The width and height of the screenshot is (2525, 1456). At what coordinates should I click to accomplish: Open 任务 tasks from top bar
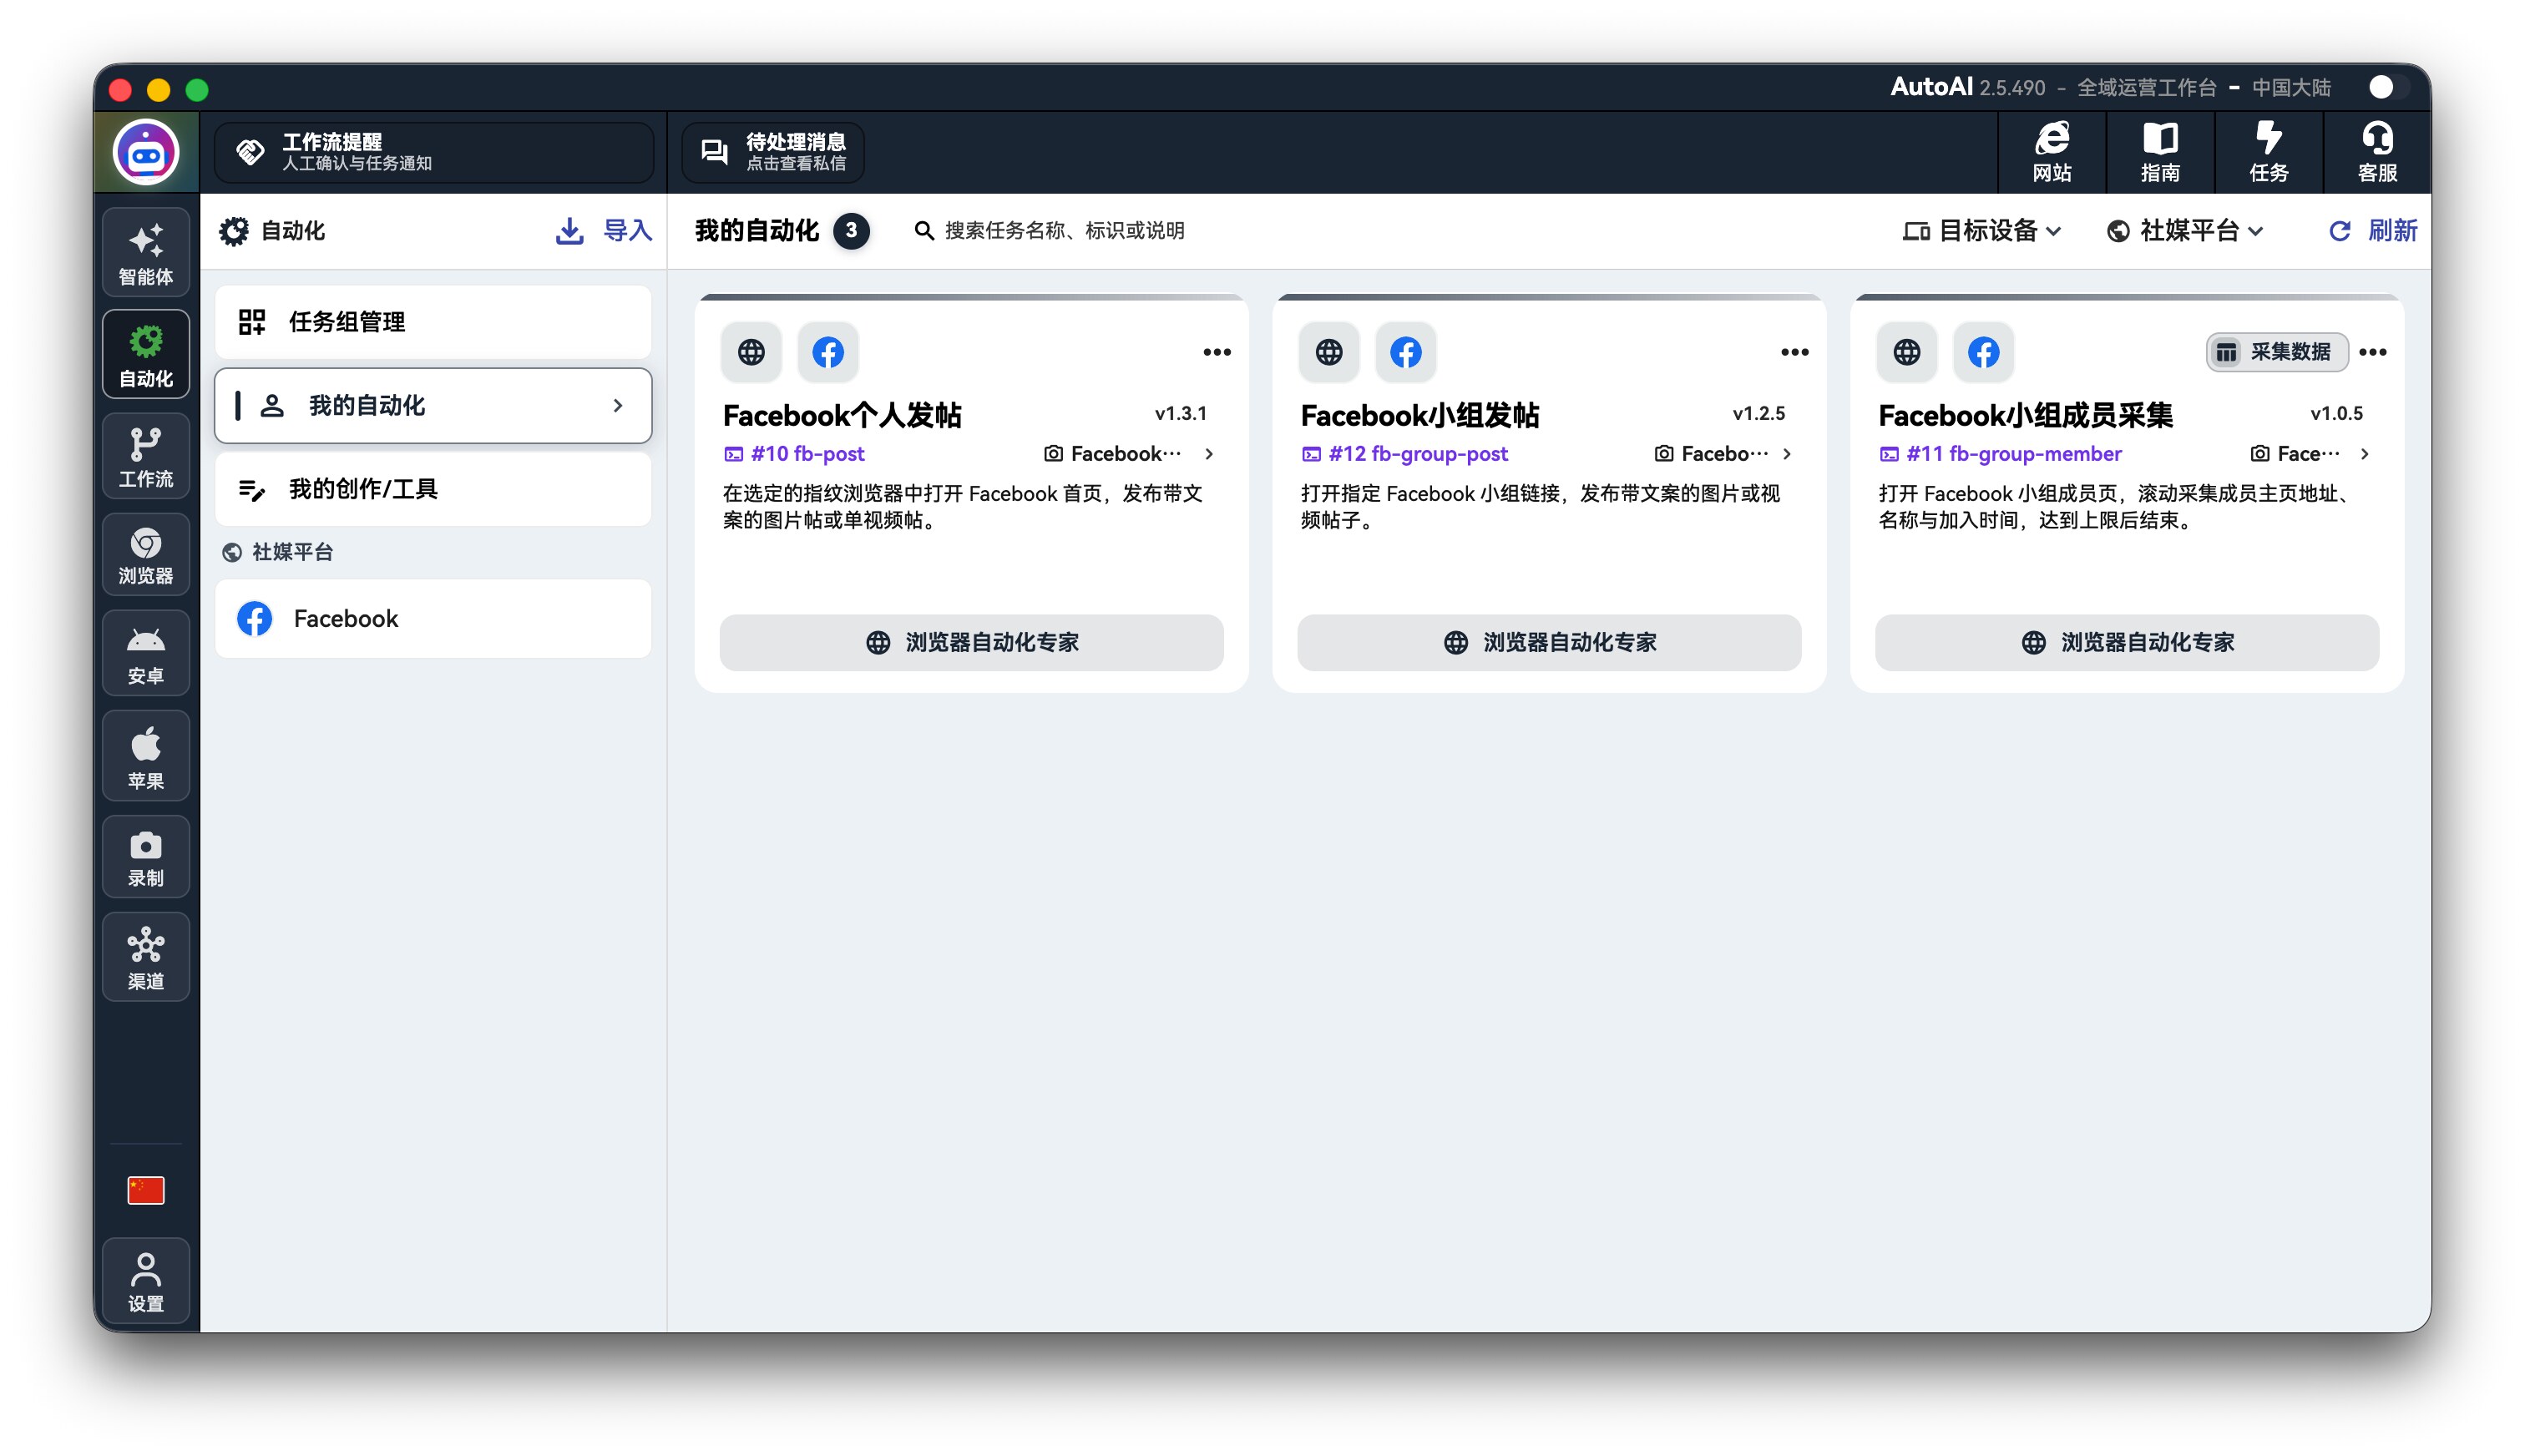[2268, 152]
